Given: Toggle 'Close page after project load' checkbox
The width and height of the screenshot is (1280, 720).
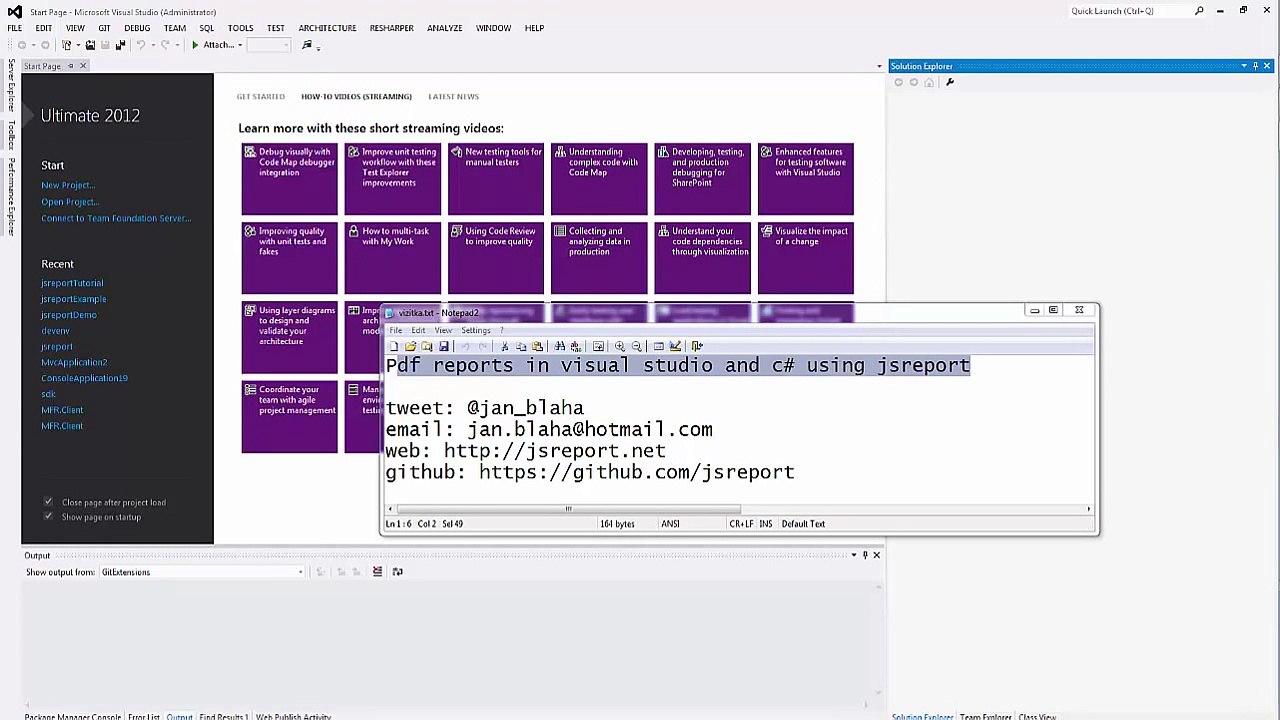Looking at the screenshot, I should click(x=48, y=502).
